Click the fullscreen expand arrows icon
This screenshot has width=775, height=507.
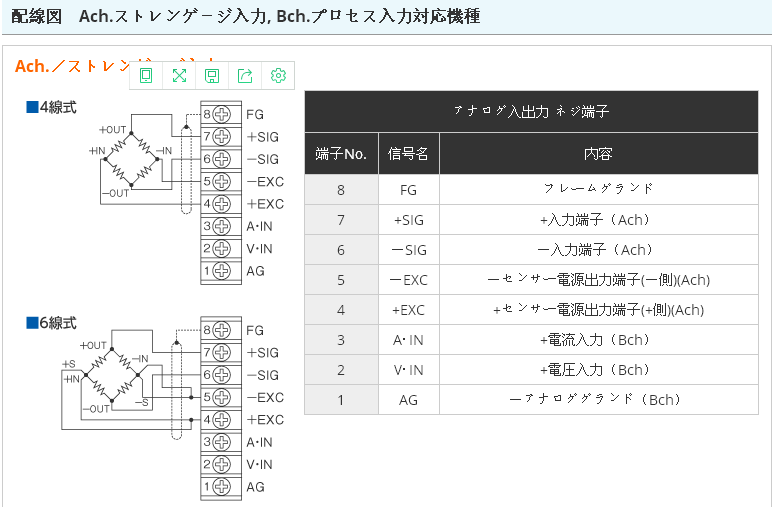click(x=179, y=75)
